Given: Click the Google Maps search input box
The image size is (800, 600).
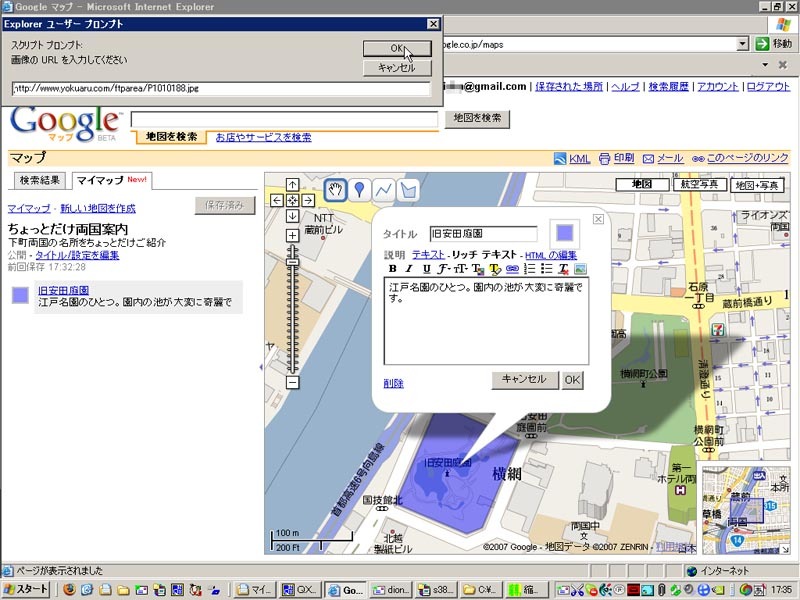Looking at the screenshot, I should (284, 119).
